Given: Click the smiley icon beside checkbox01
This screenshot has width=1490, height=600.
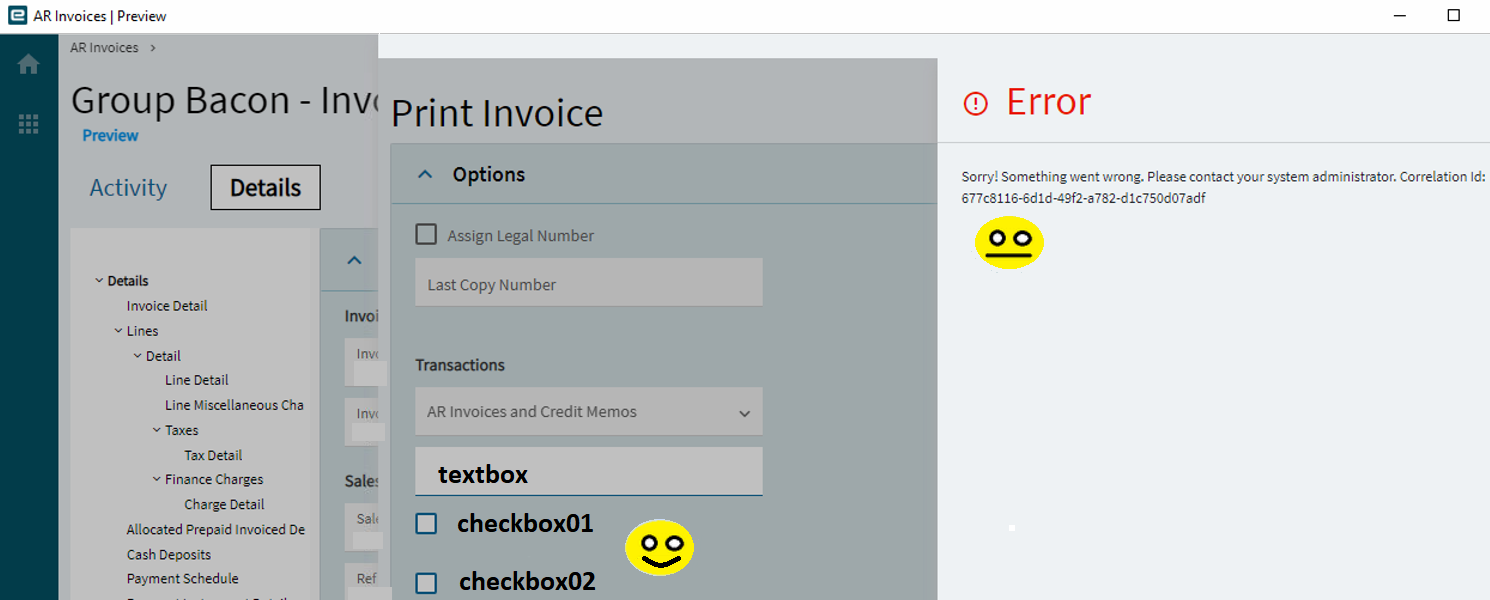Looking at the screenshot, I should click(657, 545).
